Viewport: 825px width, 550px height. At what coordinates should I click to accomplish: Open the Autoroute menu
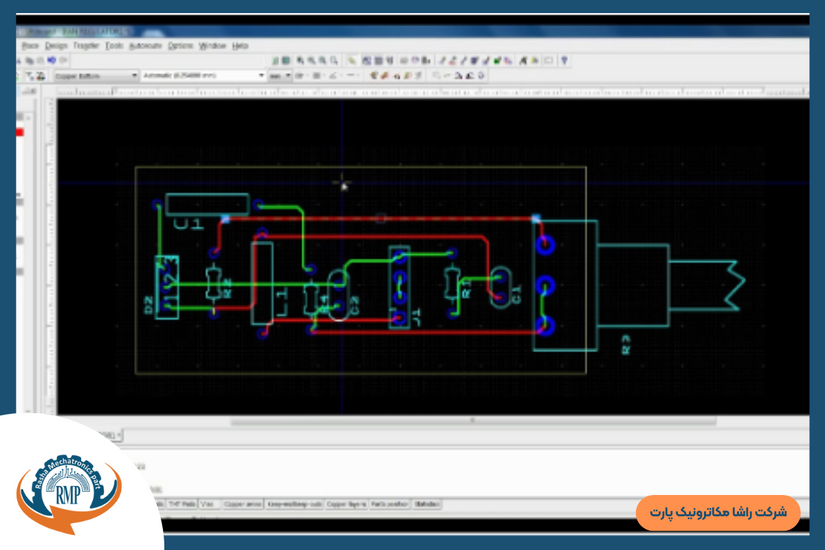click(145, 46)
